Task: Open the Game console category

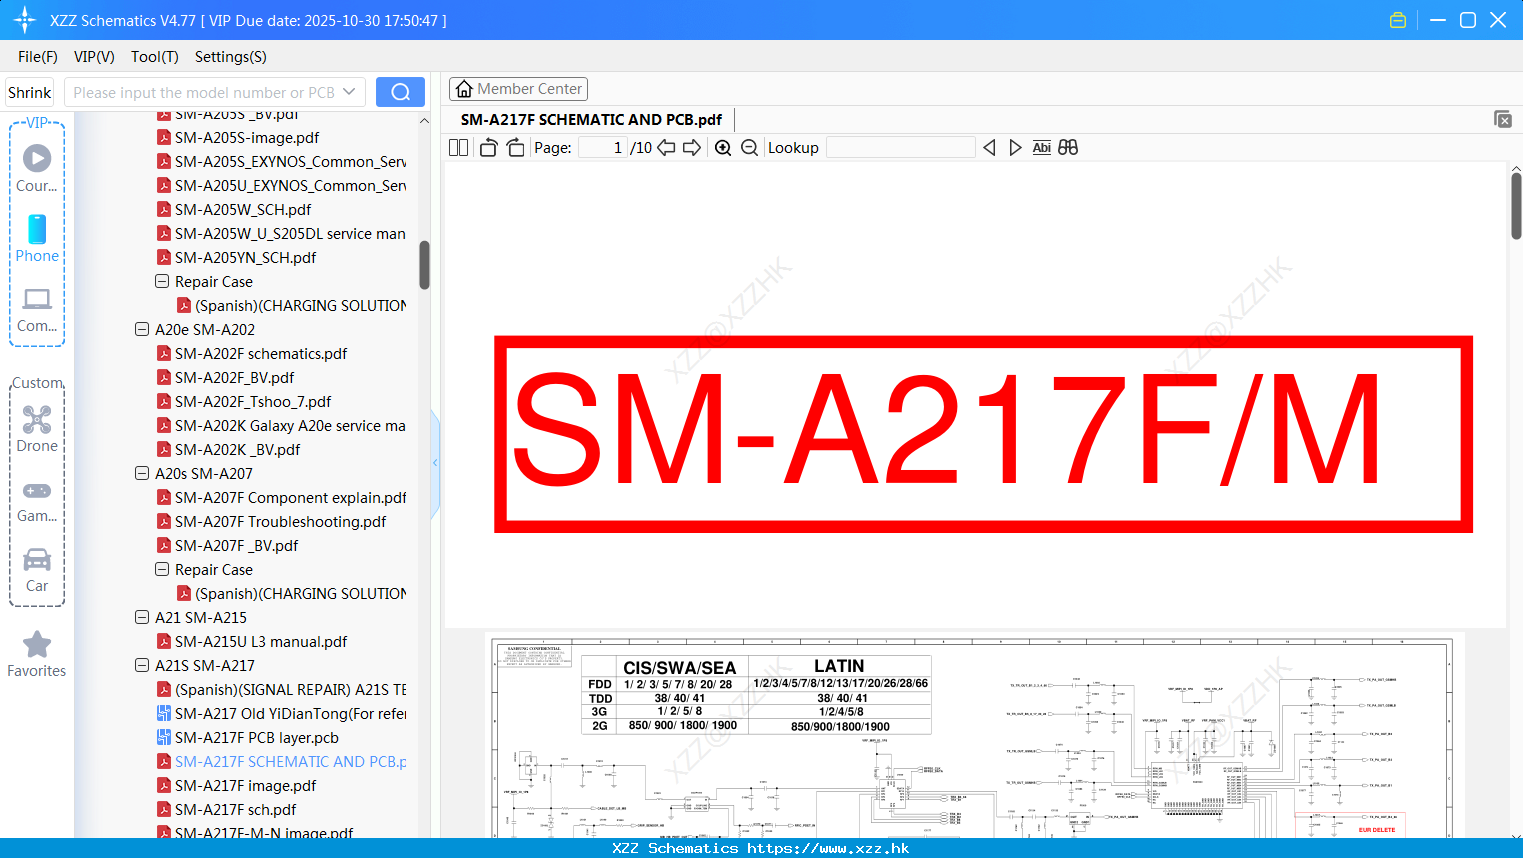Action: point(37,501)
